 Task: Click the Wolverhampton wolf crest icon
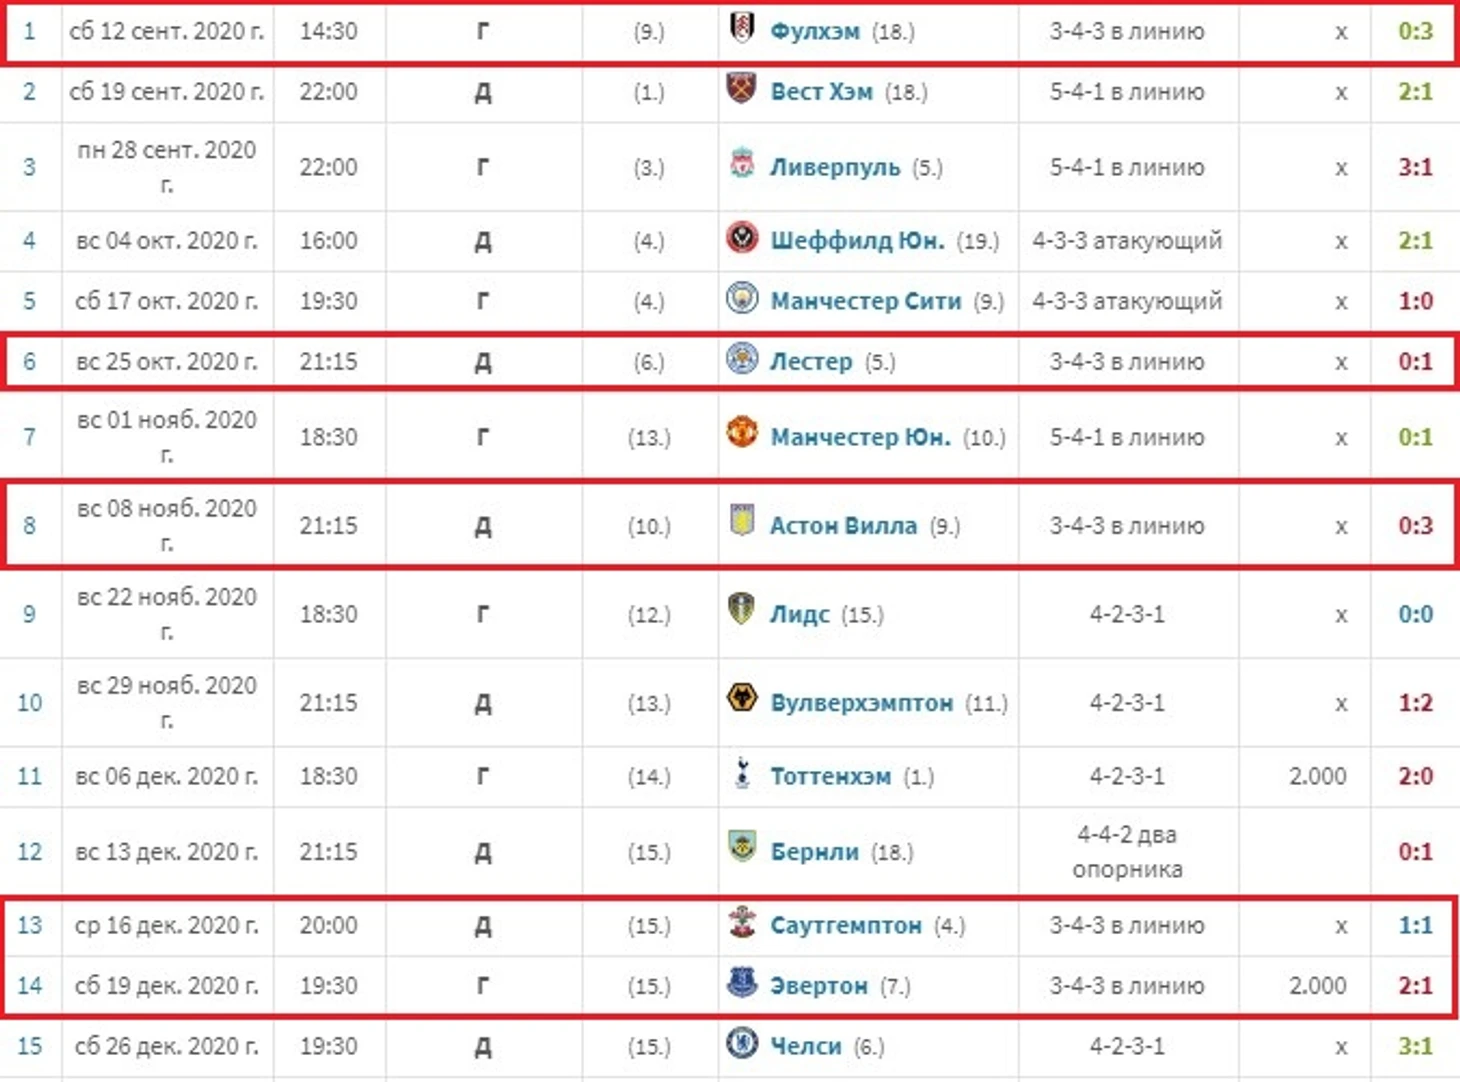(x=742, y=699)
